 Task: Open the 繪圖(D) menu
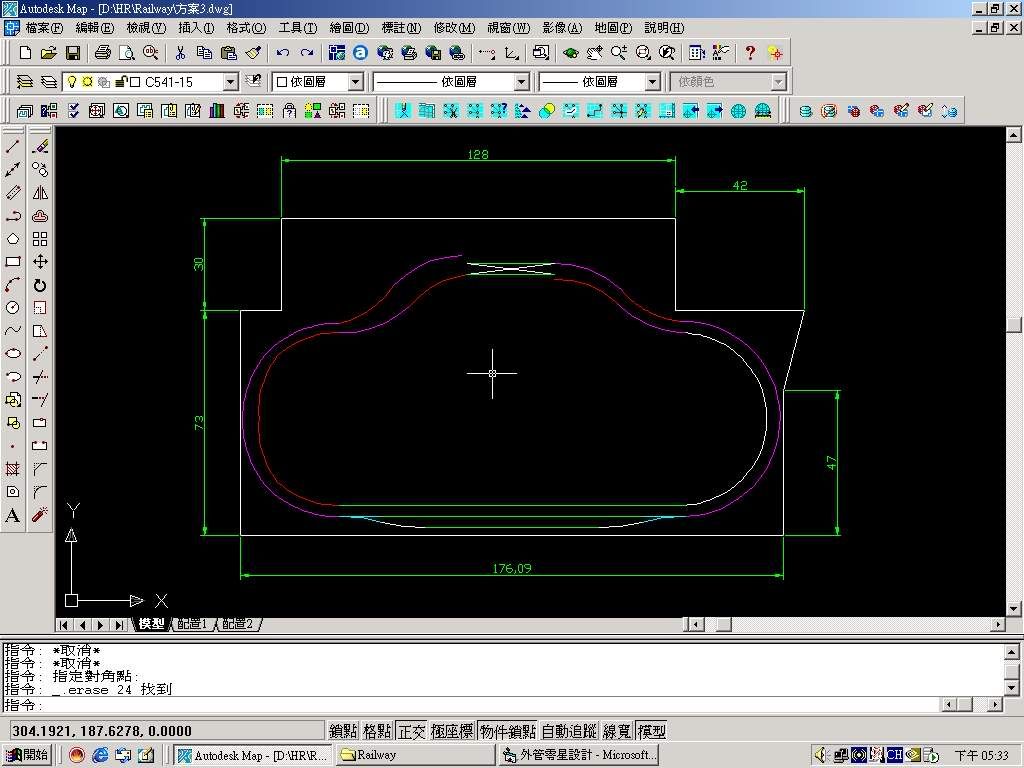tap(349, 28)
